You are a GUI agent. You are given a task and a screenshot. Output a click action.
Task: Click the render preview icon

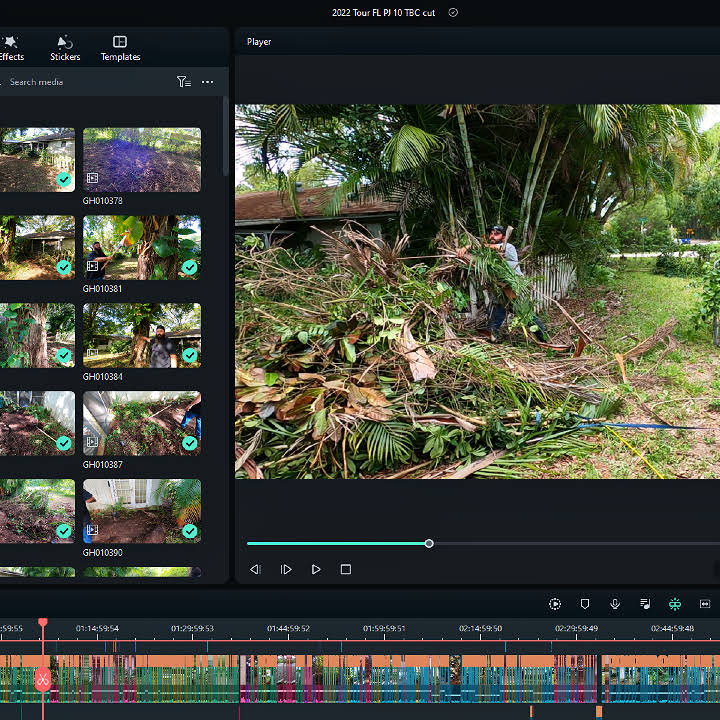555,604
